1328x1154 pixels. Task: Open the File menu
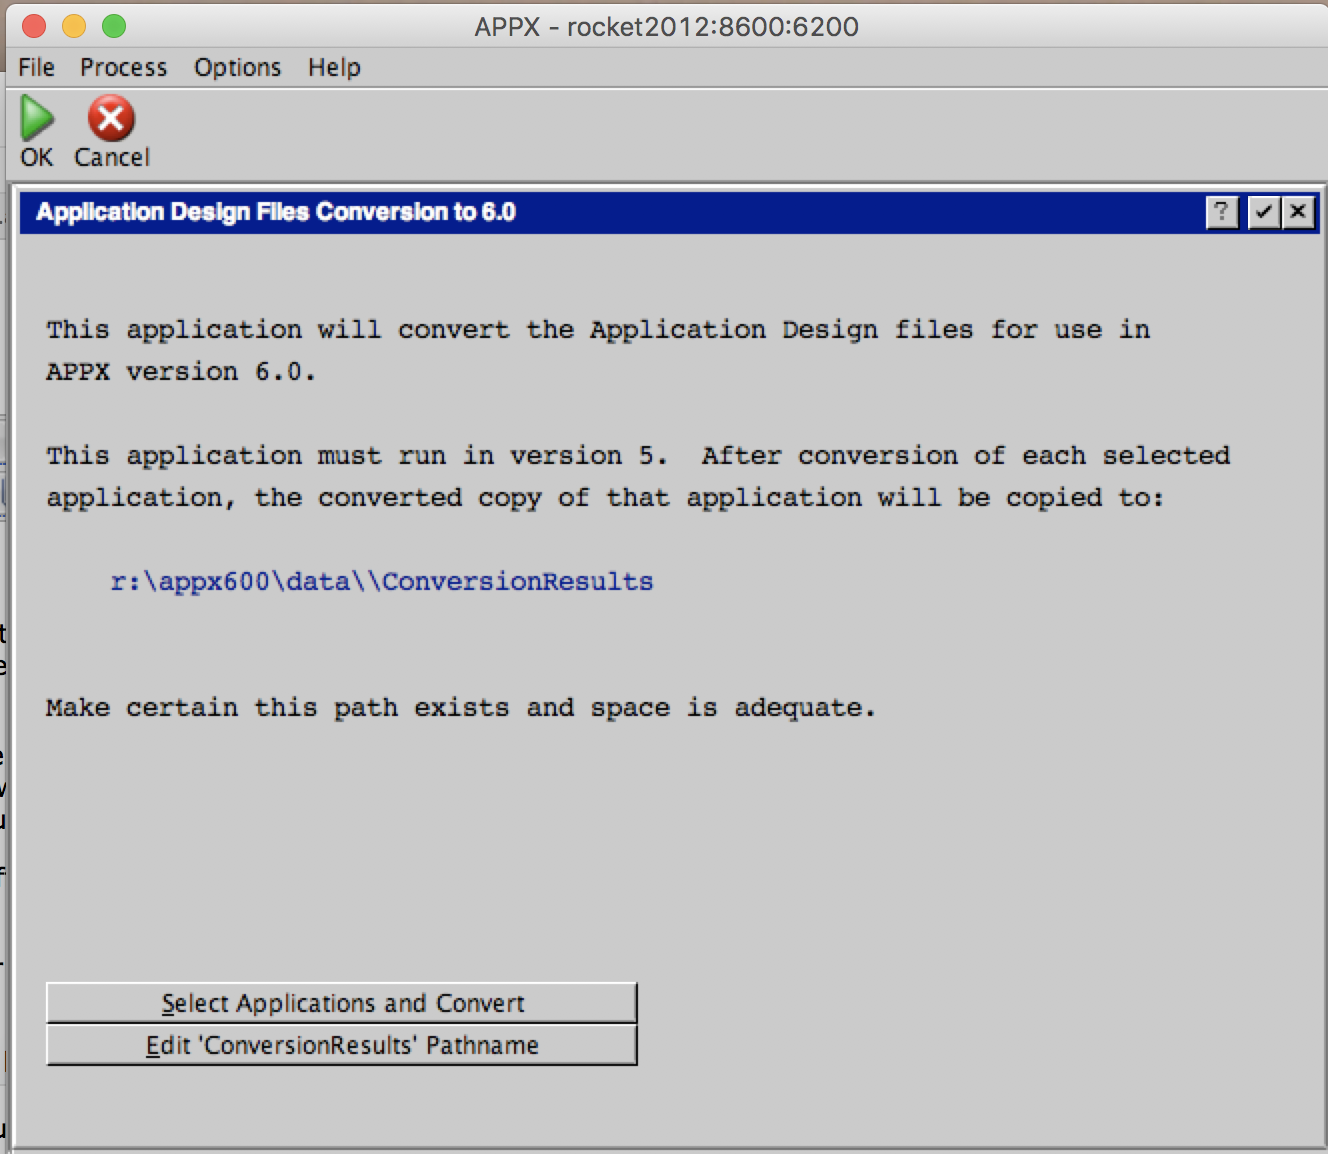pos(37,67)
